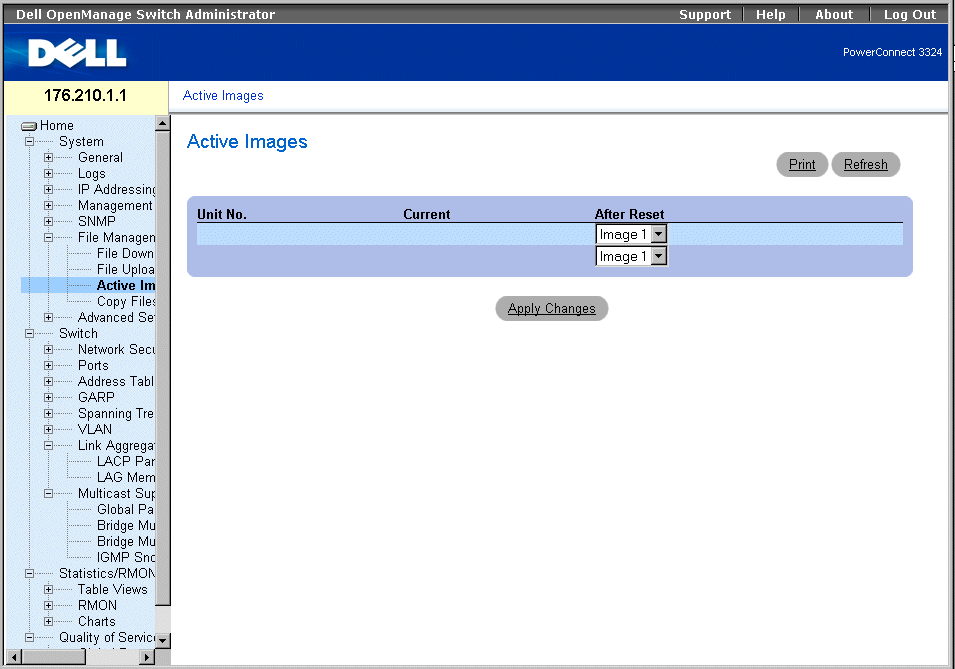Click the PowerConnect 3324 label

tap(892, 52)
